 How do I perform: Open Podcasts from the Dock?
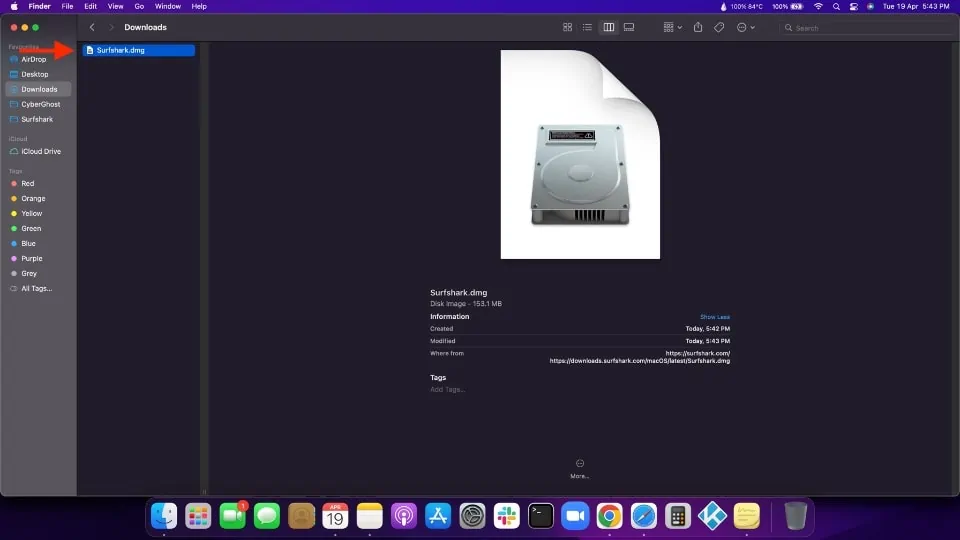click(x=404, y=516)
